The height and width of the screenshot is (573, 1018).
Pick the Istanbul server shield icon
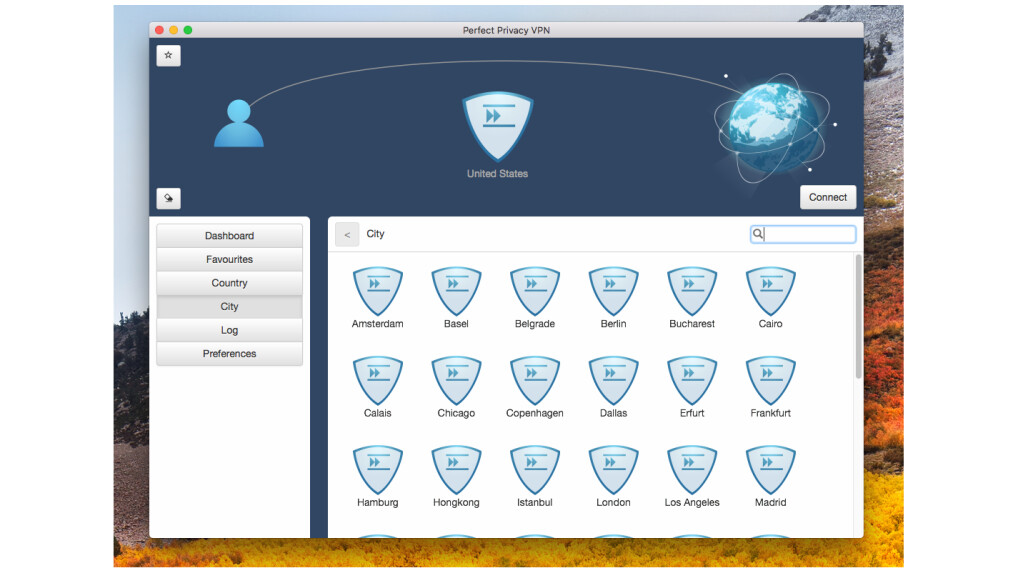coord(535,470)
